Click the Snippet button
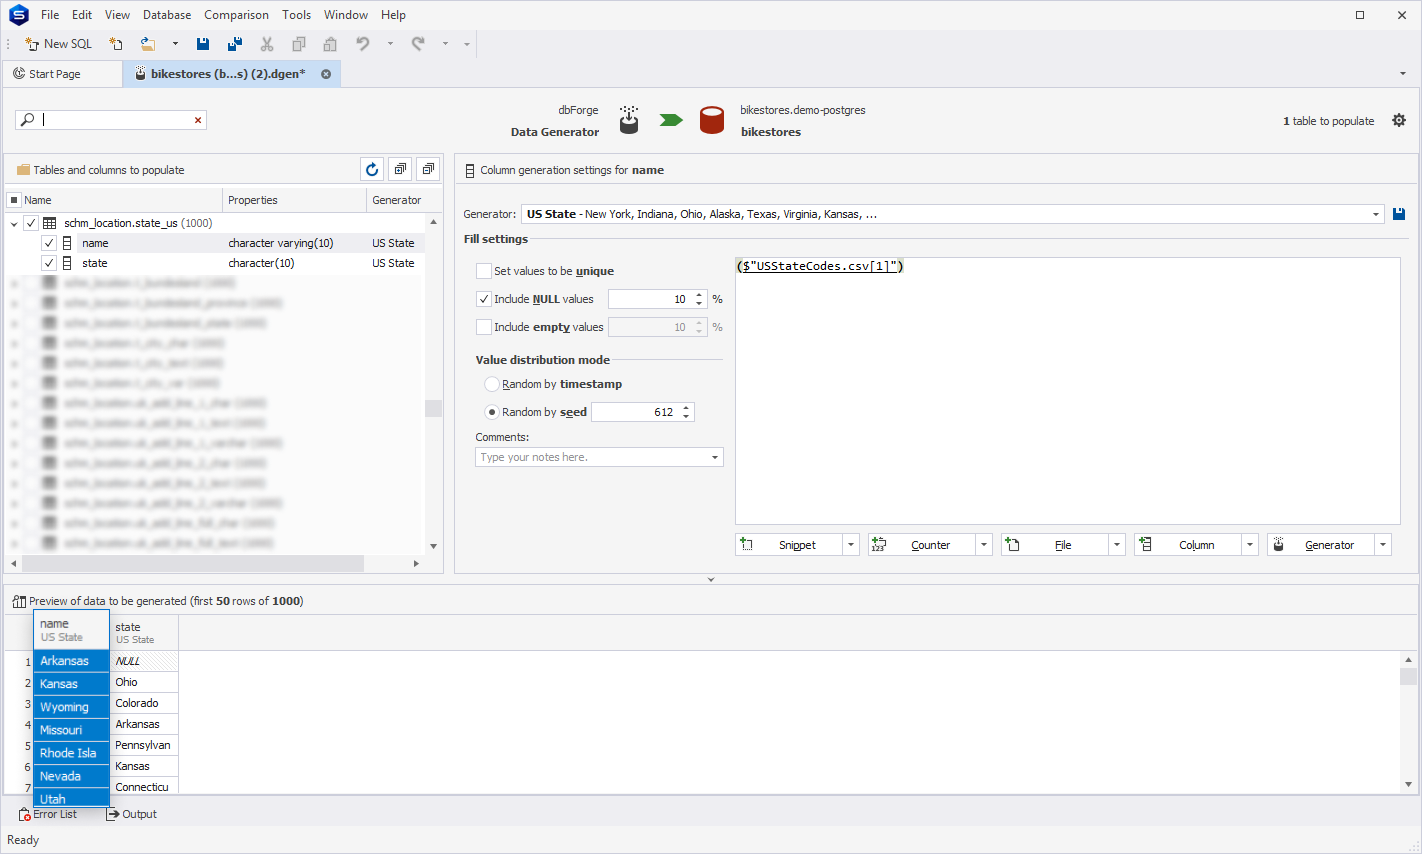Screen dimensions: 1422x854 pos(790,545)
